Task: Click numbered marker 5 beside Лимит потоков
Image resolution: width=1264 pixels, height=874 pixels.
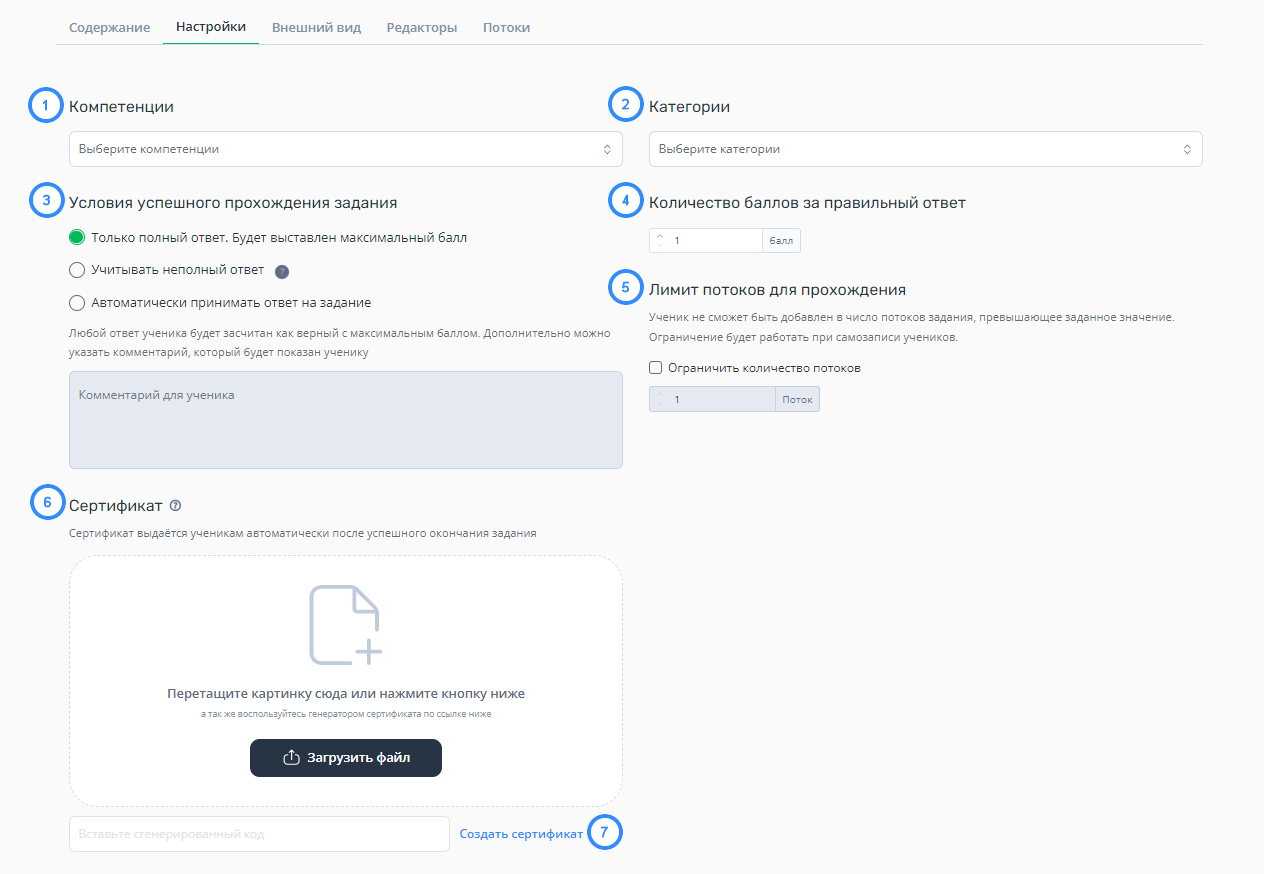Action: point(625,289)
